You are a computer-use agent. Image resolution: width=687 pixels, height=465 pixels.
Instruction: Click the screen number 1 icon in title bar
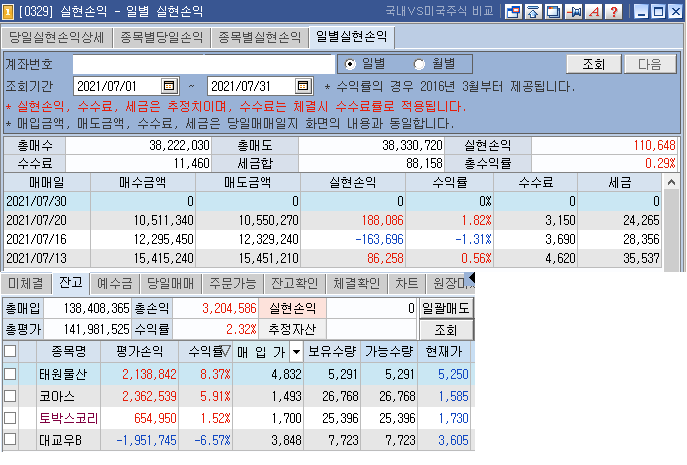[7, 11]
